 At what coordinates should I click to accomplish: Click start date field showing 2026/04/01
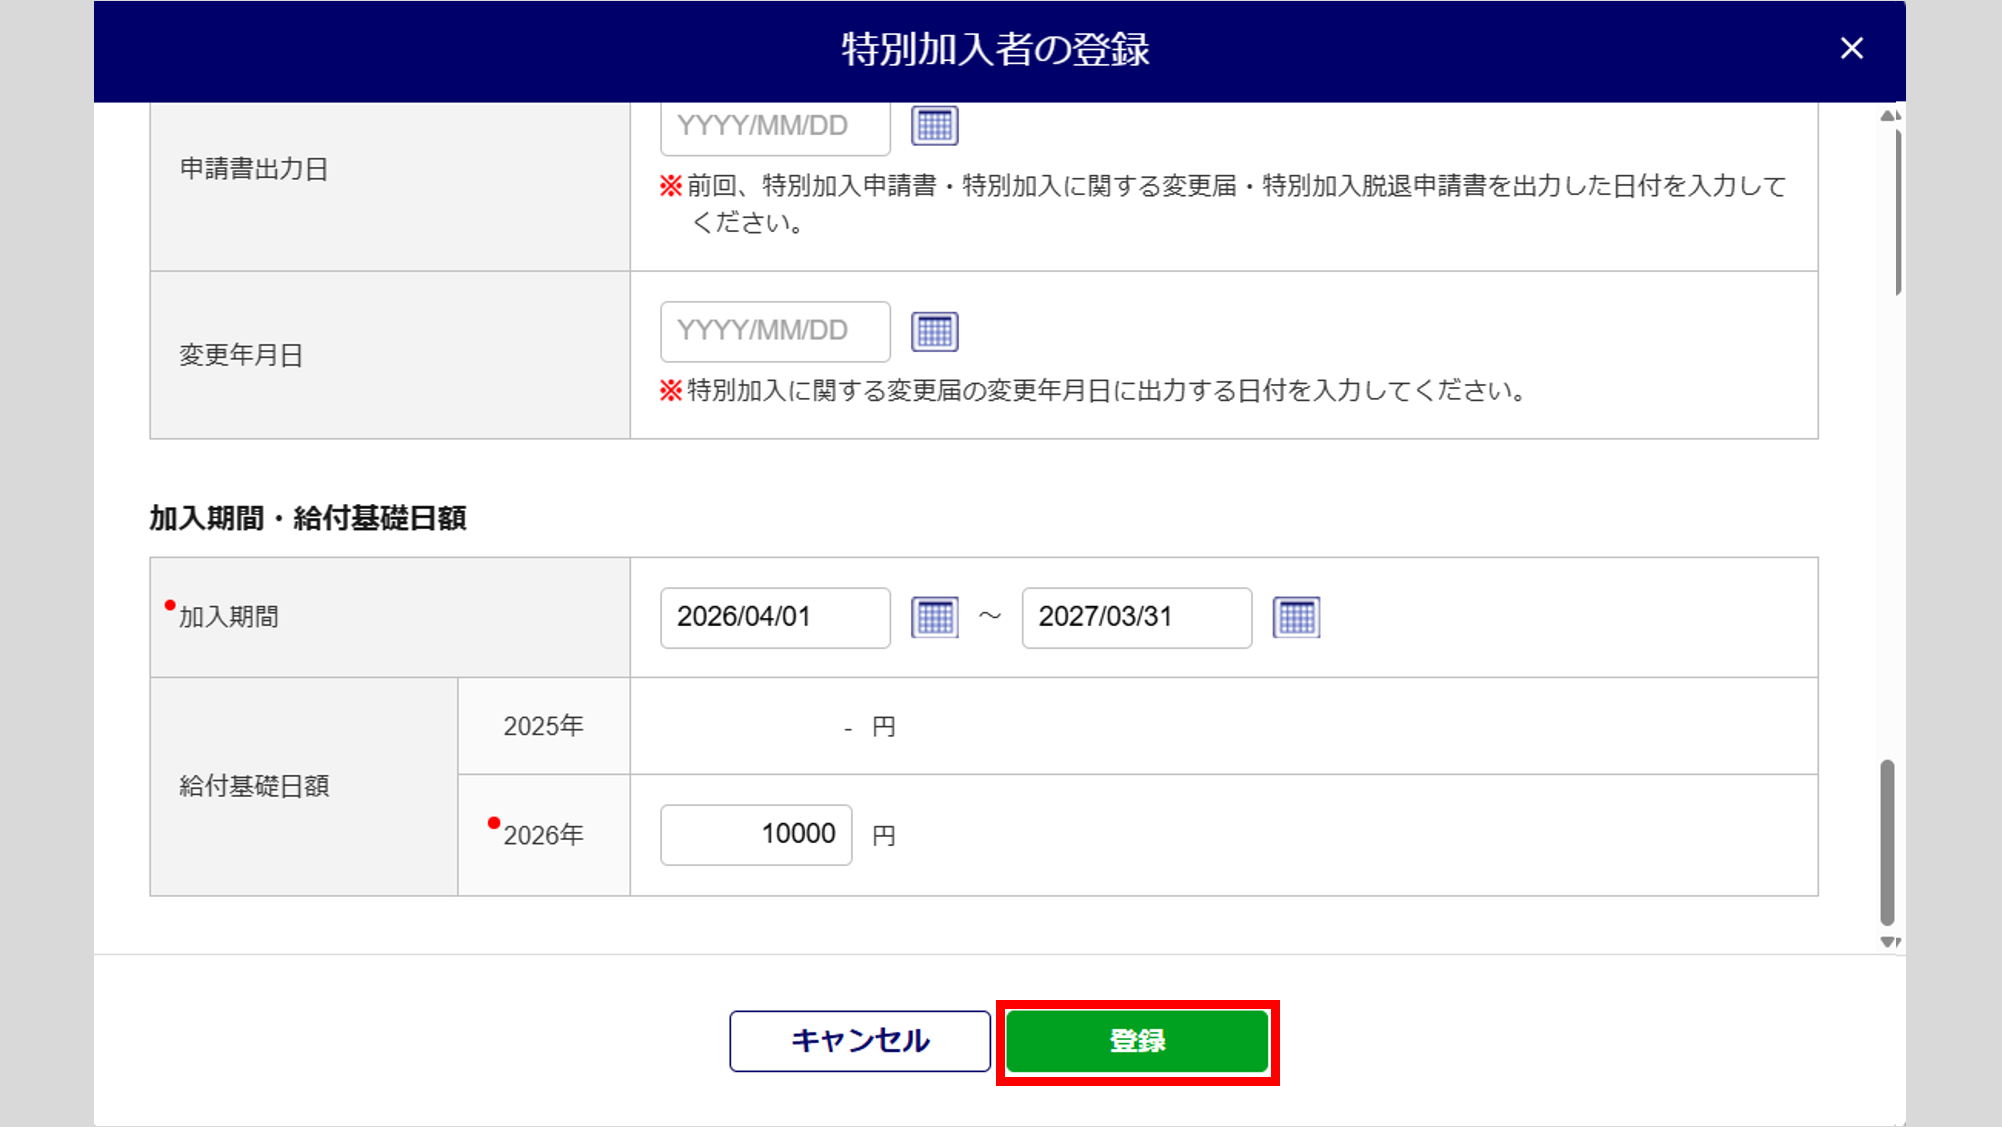(x=774, y=617)
